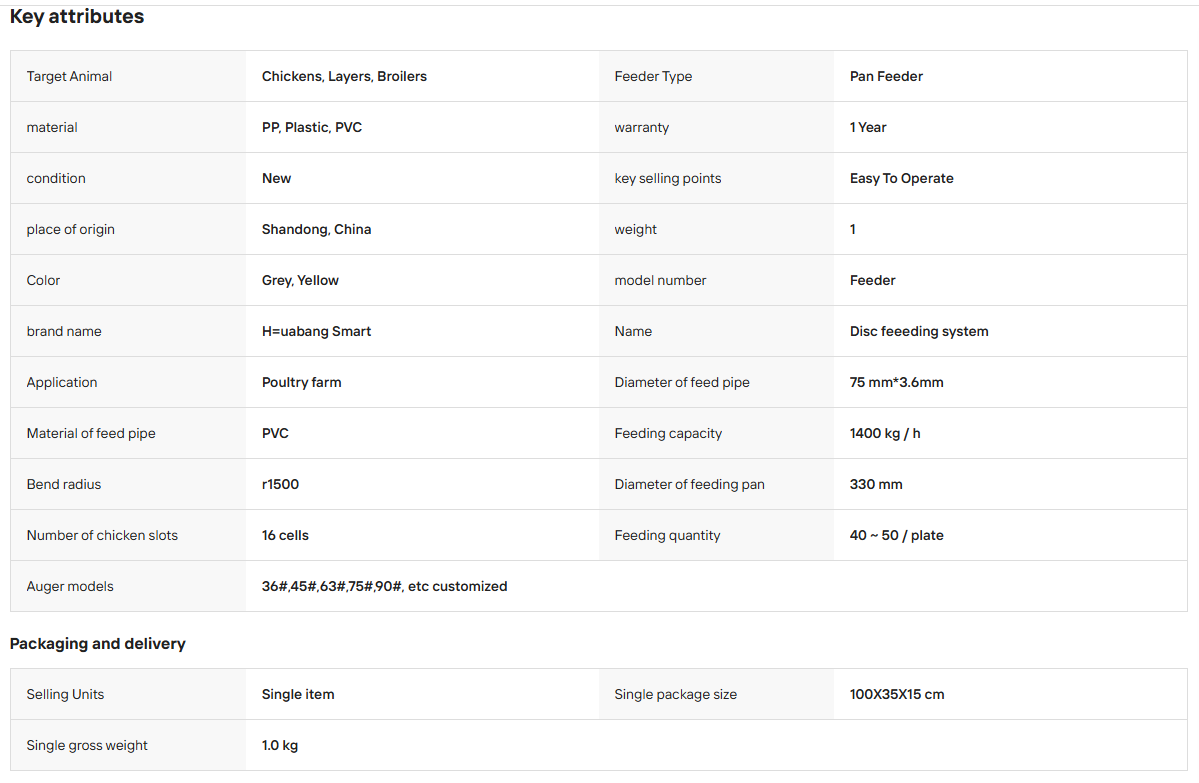Click the 1 Year warranty value
The width and height of the screenshot is (1199, 783).
[x=868, y=128]
